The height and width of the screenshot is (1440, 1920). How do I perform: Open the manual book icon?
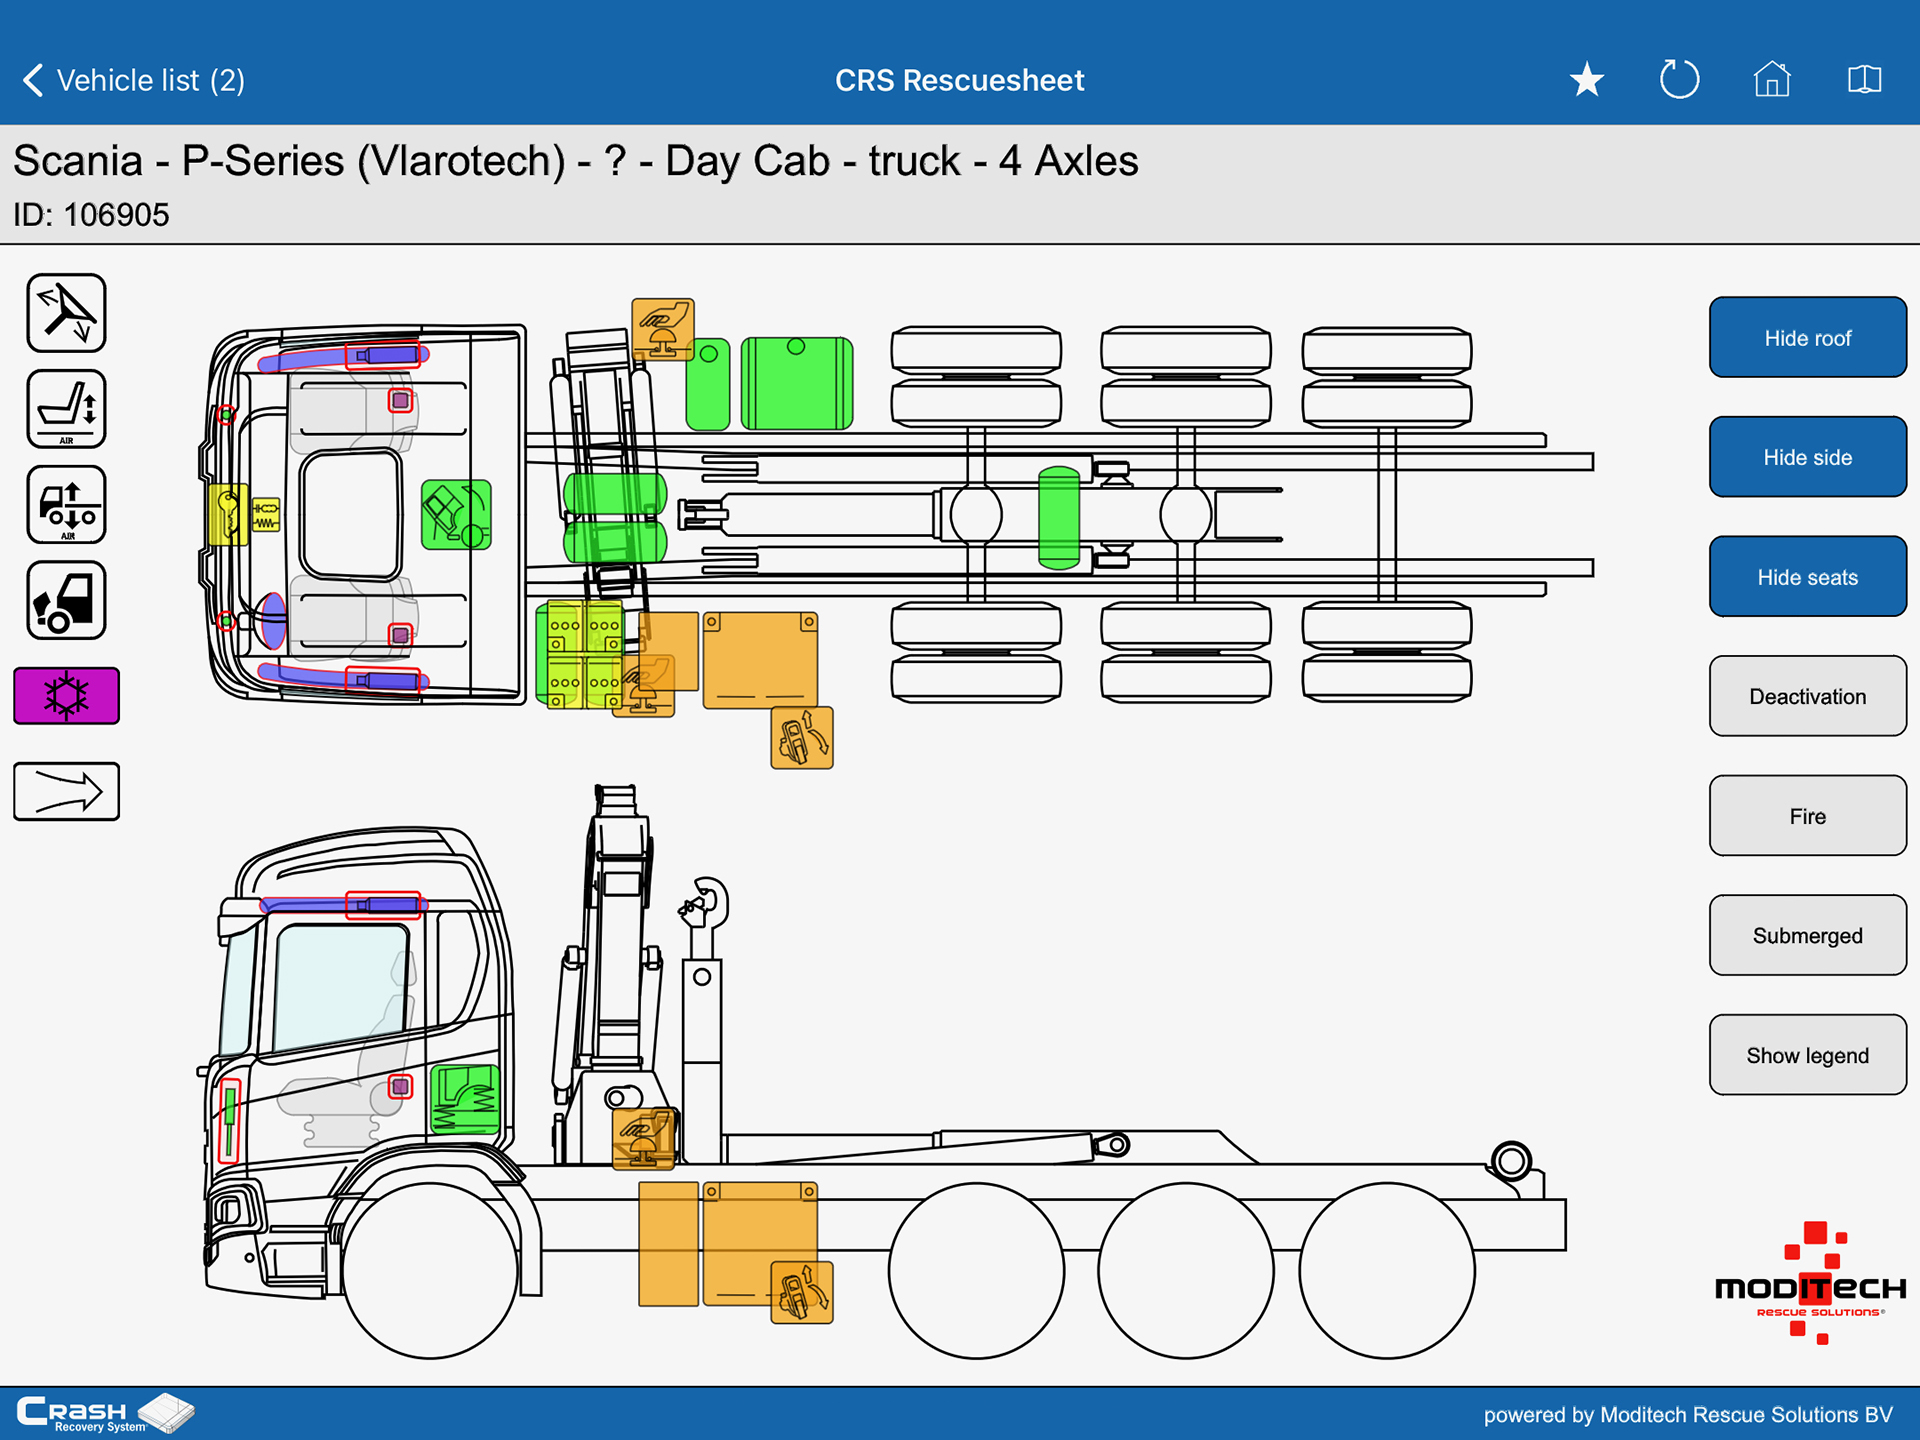click(x=1864, y=79)
